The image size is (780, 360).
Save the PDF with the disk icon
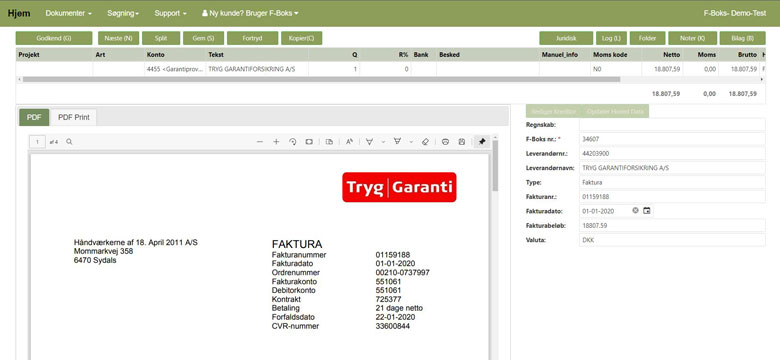tap(462, 142)
